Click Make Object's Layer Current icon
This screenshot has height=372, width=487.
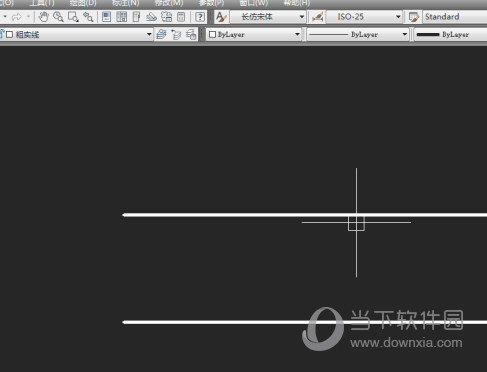[161, 34]
